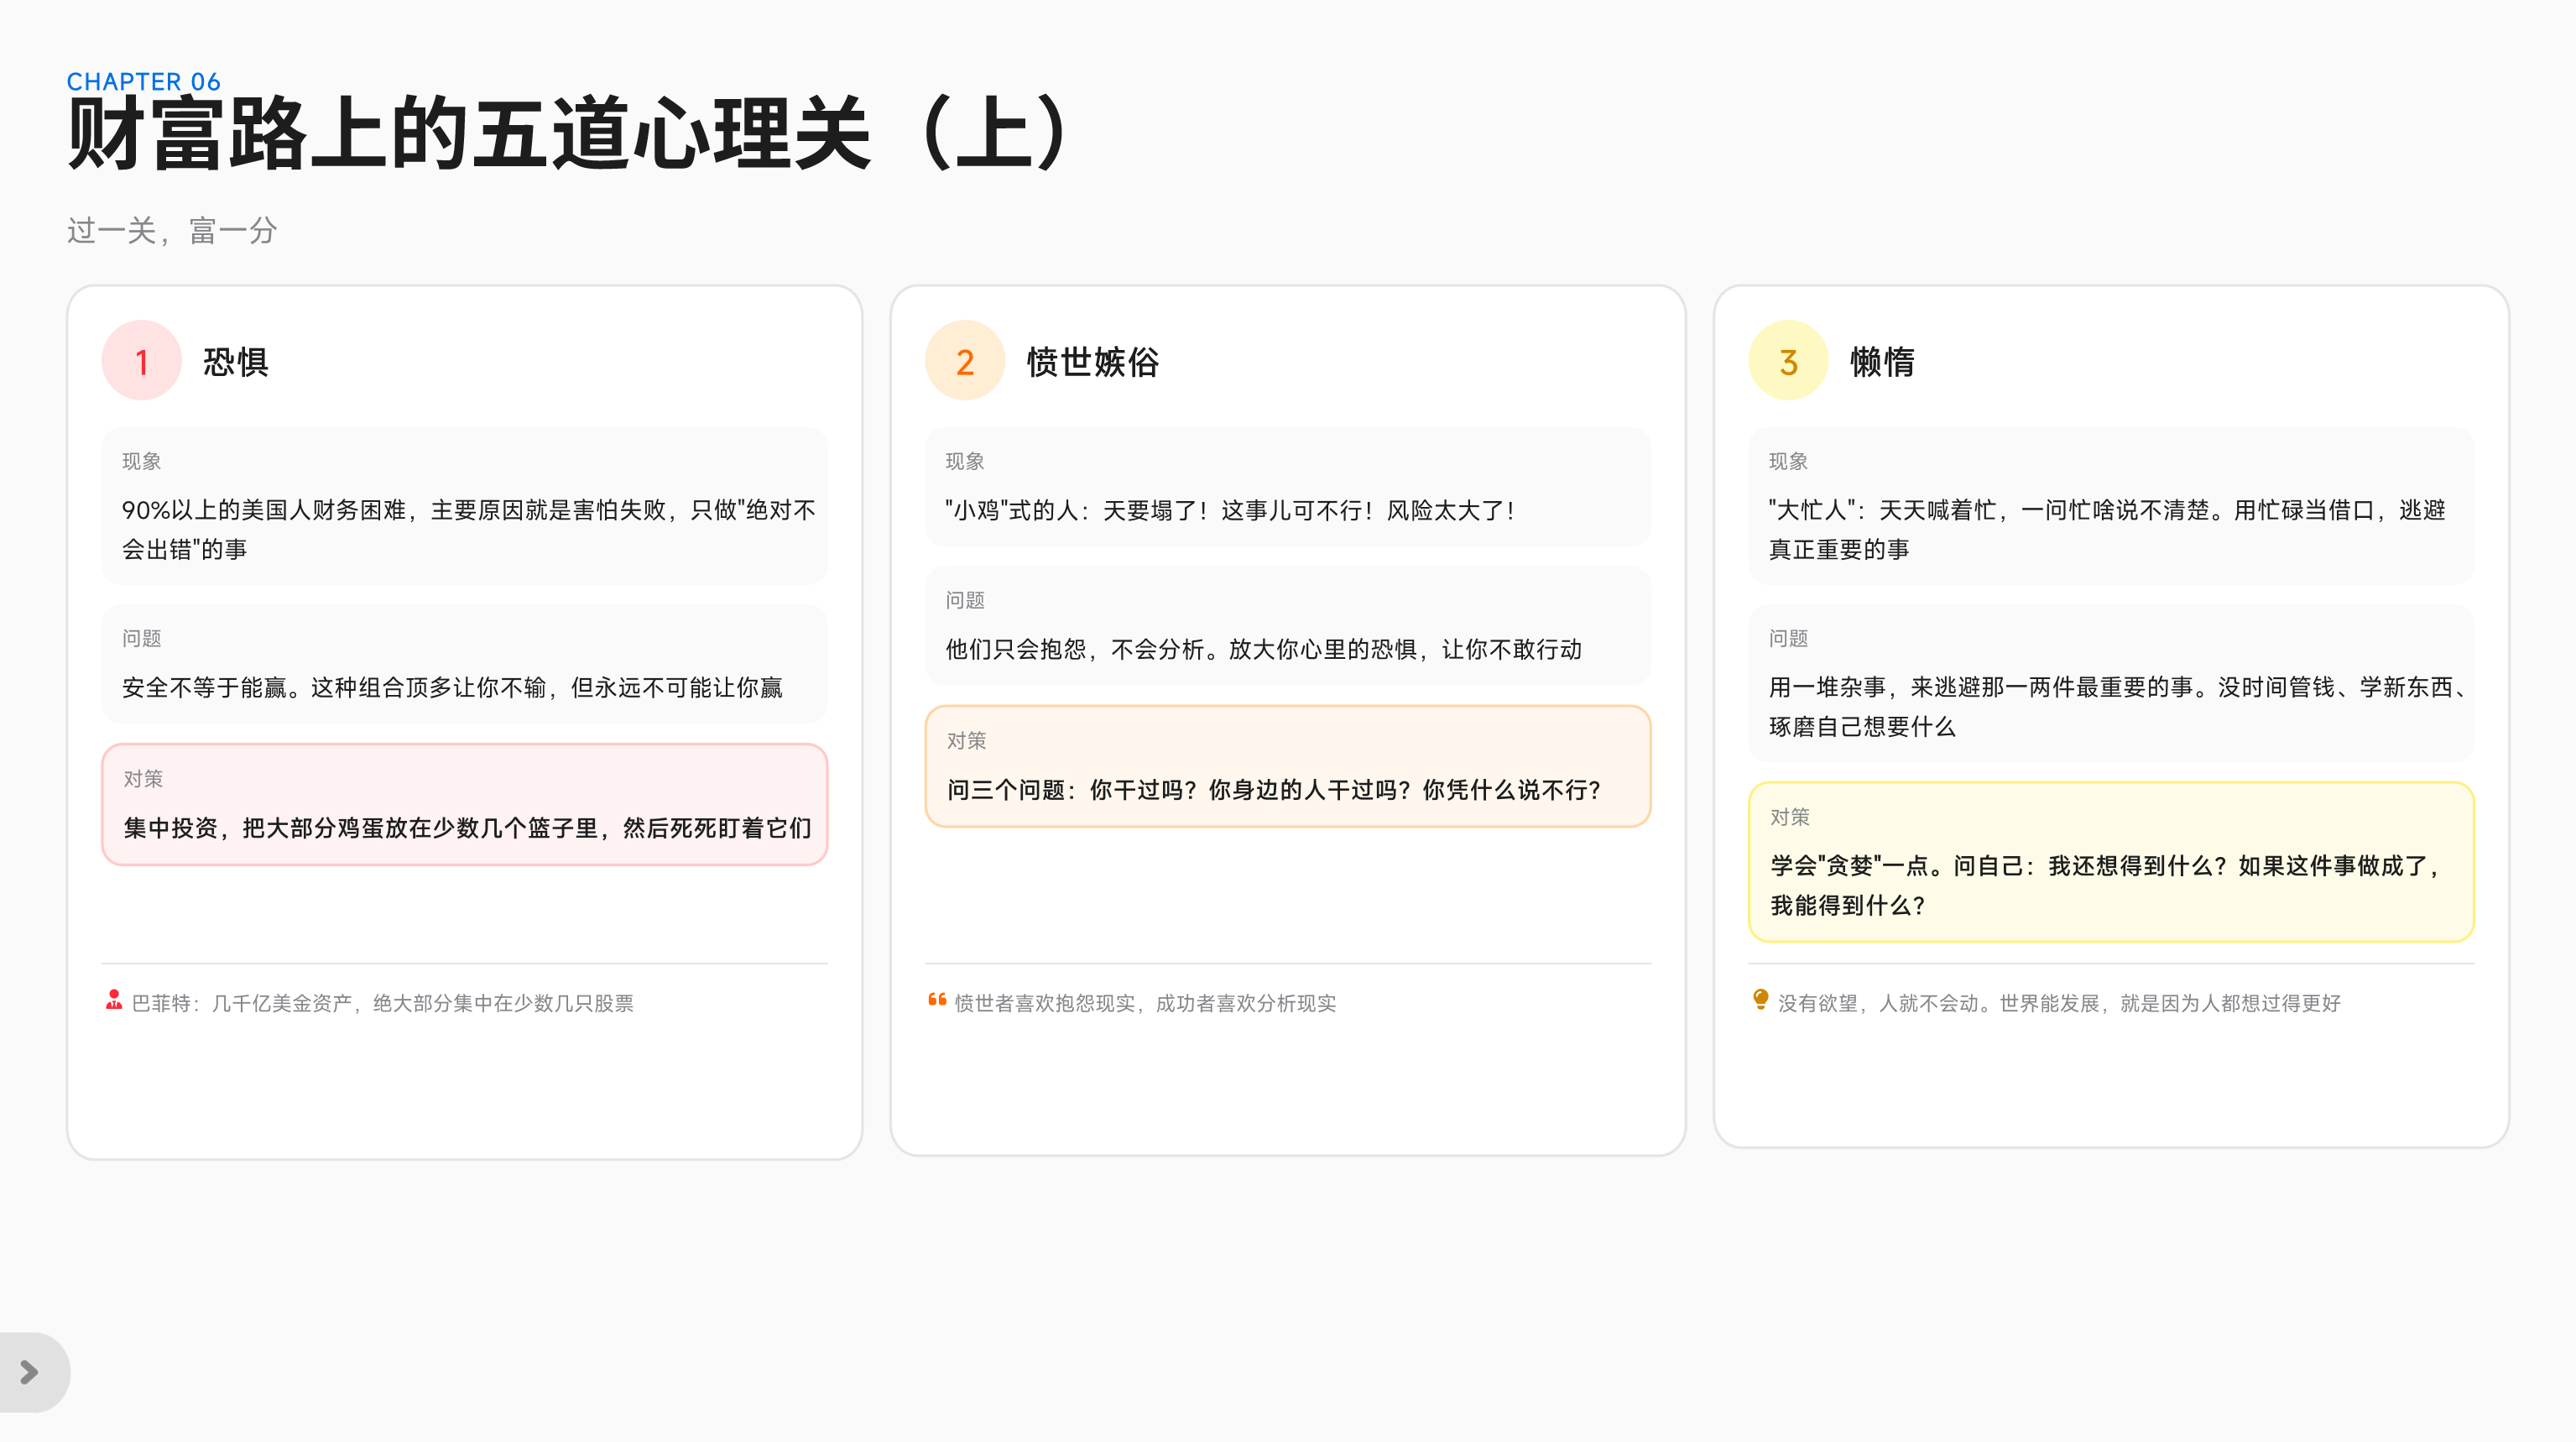Click the pink 对策 box about 集中投资
2576x1442 pixels.
coord(464,804)
